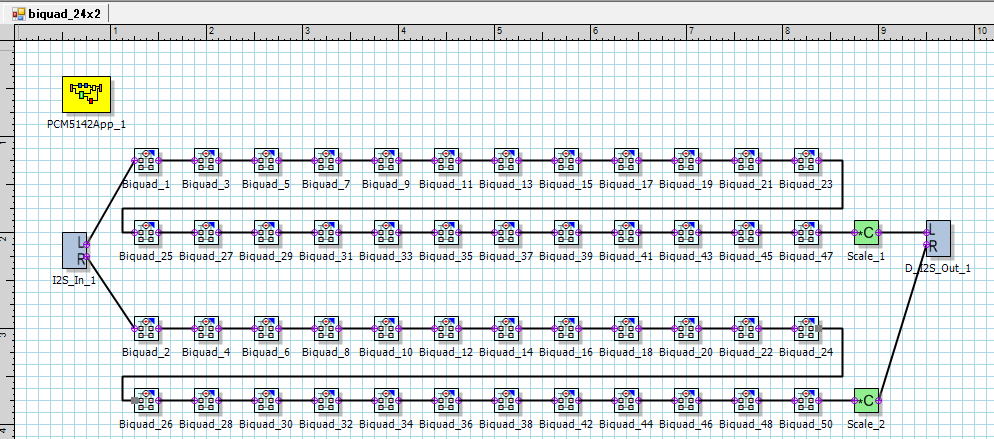Select the Biquad_13 filter block

pos(506,161)
